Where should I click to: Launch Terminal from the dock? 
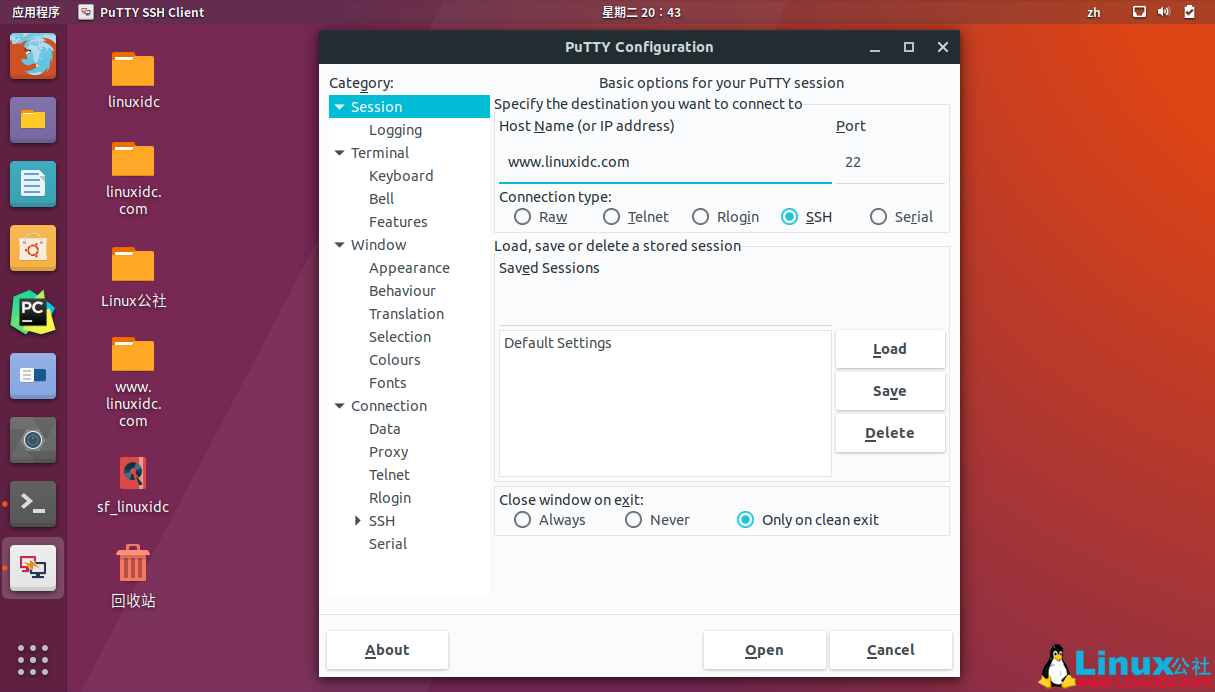point(33,504)
